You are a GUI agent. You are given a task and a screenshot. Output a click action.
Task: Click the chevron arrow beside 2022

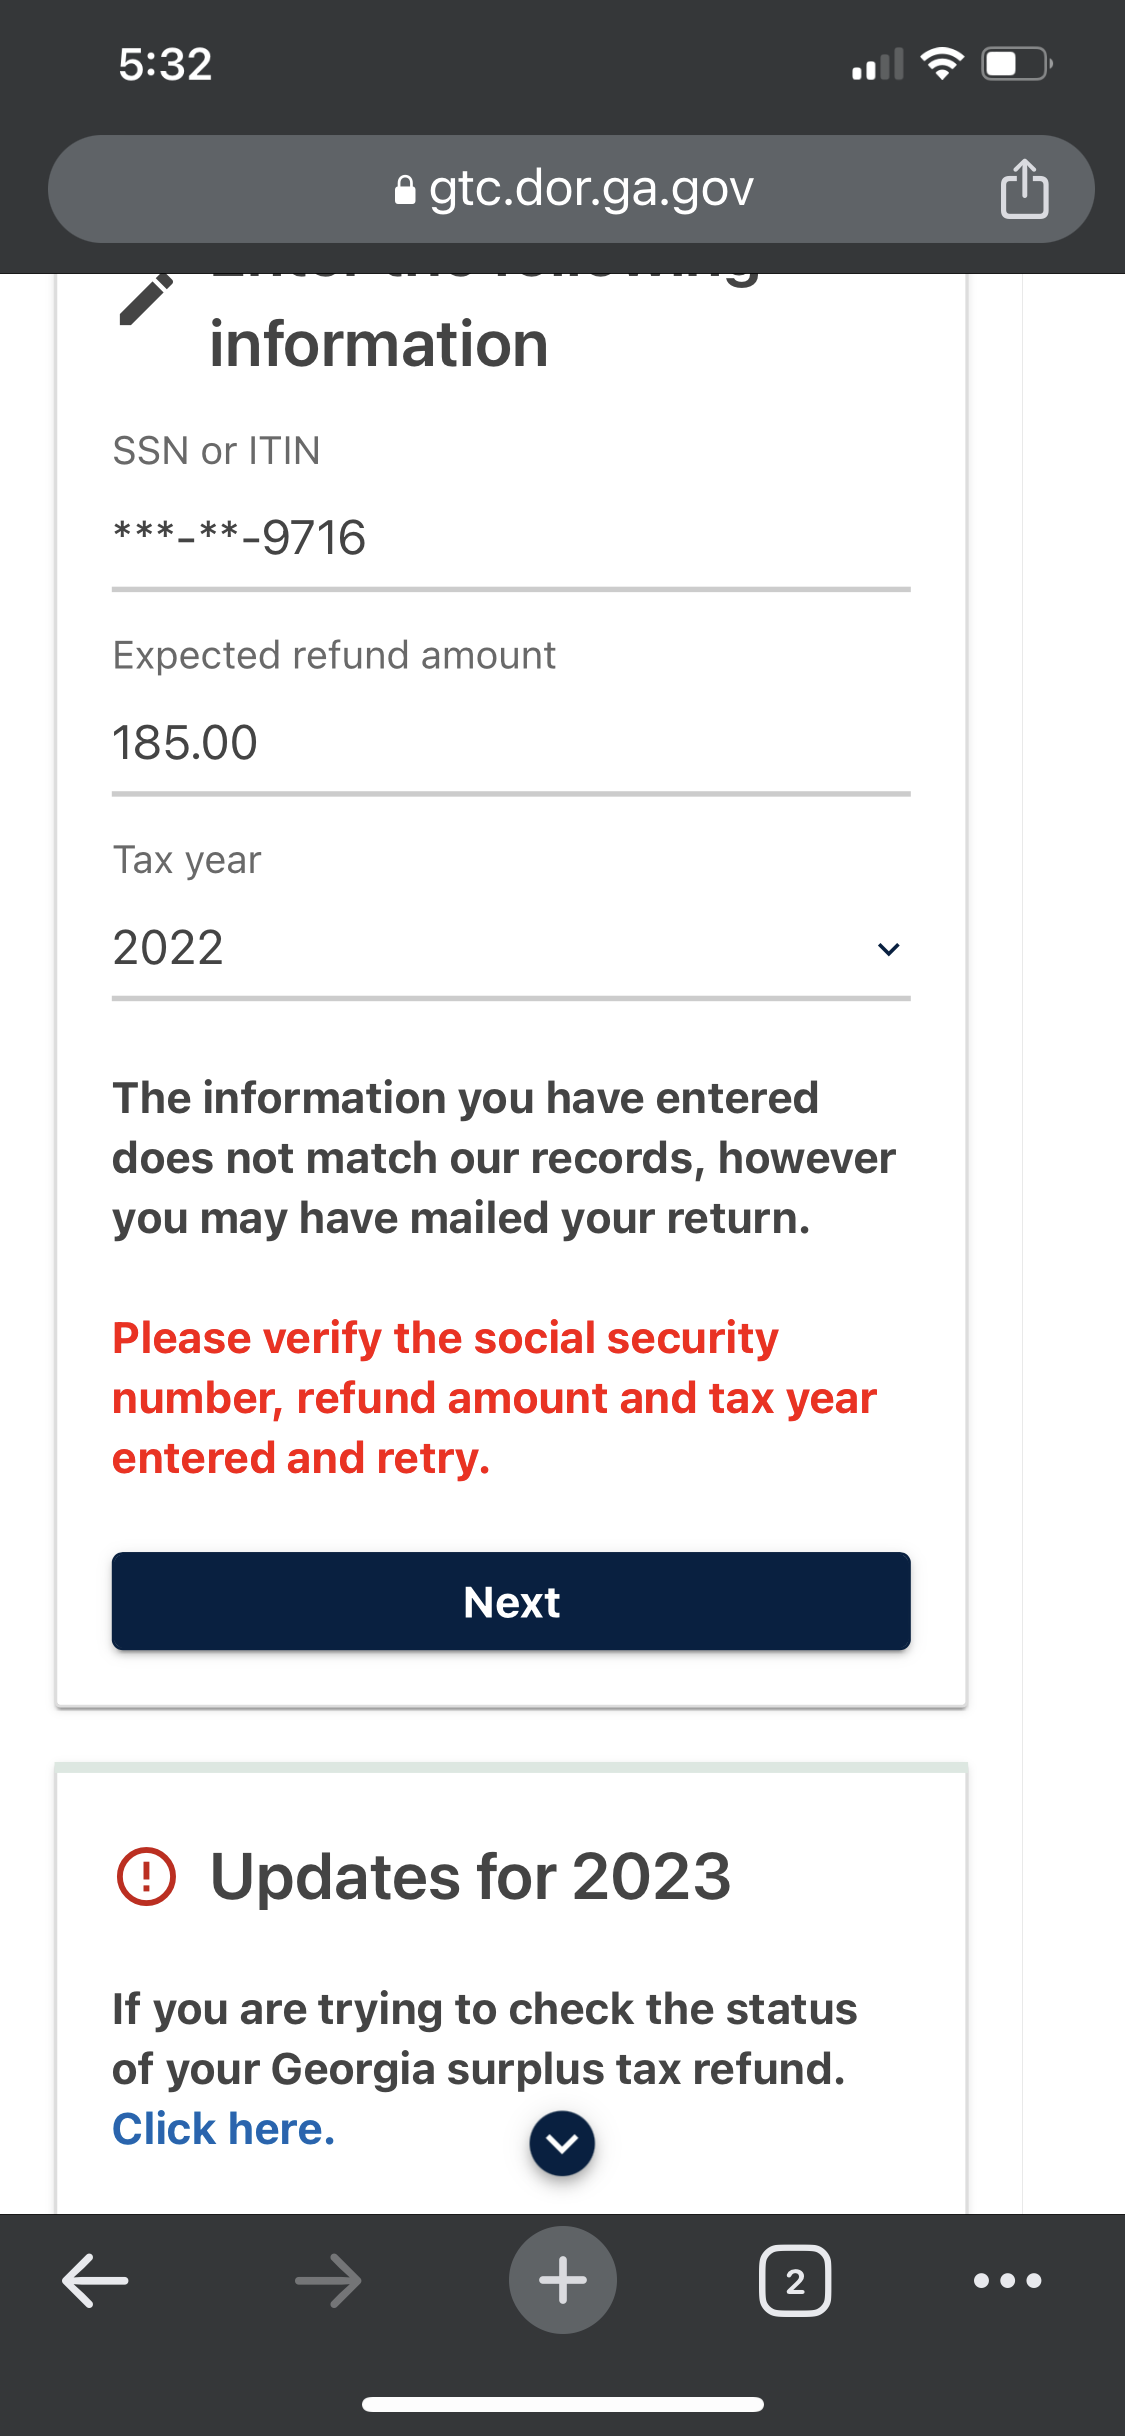tap(888, 949)
